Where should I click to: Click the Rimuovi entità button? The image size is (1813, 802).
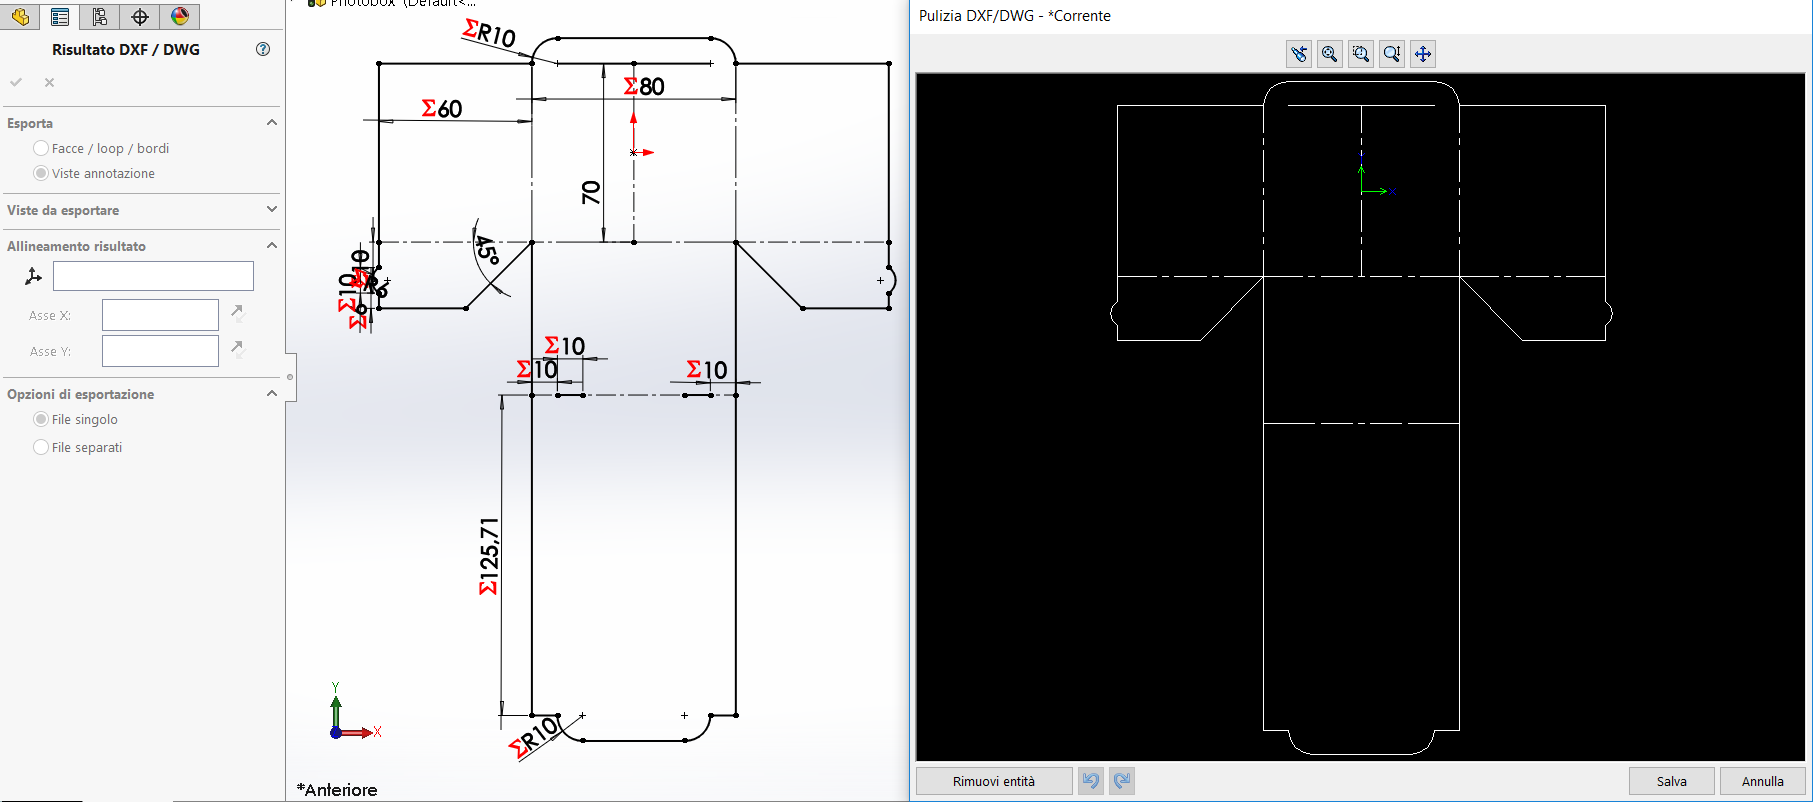994,781
